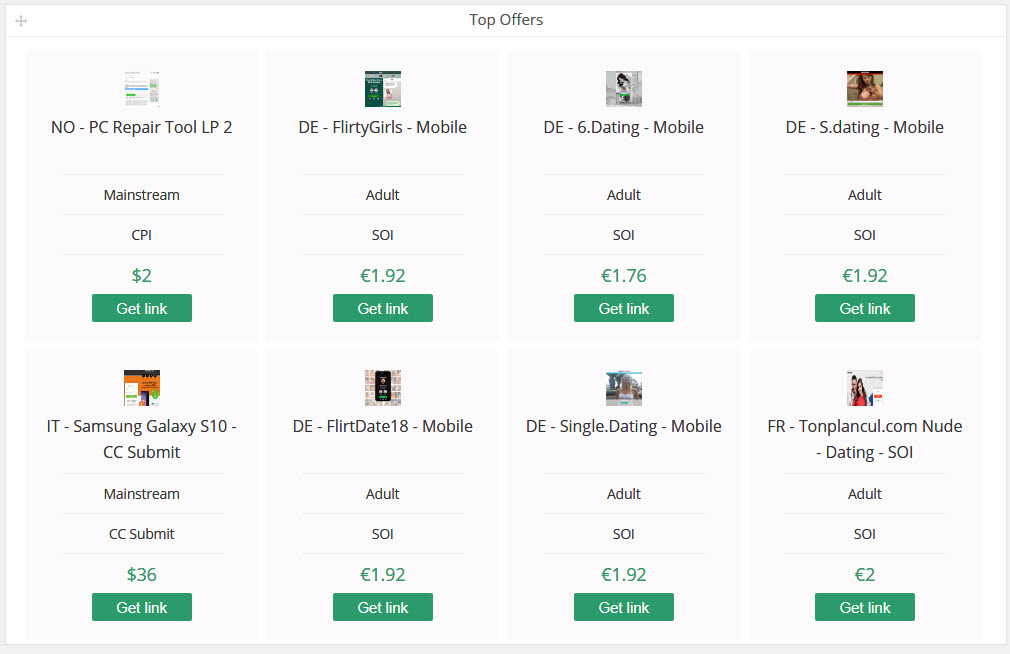Get link for DE - FlirtDate18 - Mobile
This screenshot has height=654, width=1010.
coord(383,607)
